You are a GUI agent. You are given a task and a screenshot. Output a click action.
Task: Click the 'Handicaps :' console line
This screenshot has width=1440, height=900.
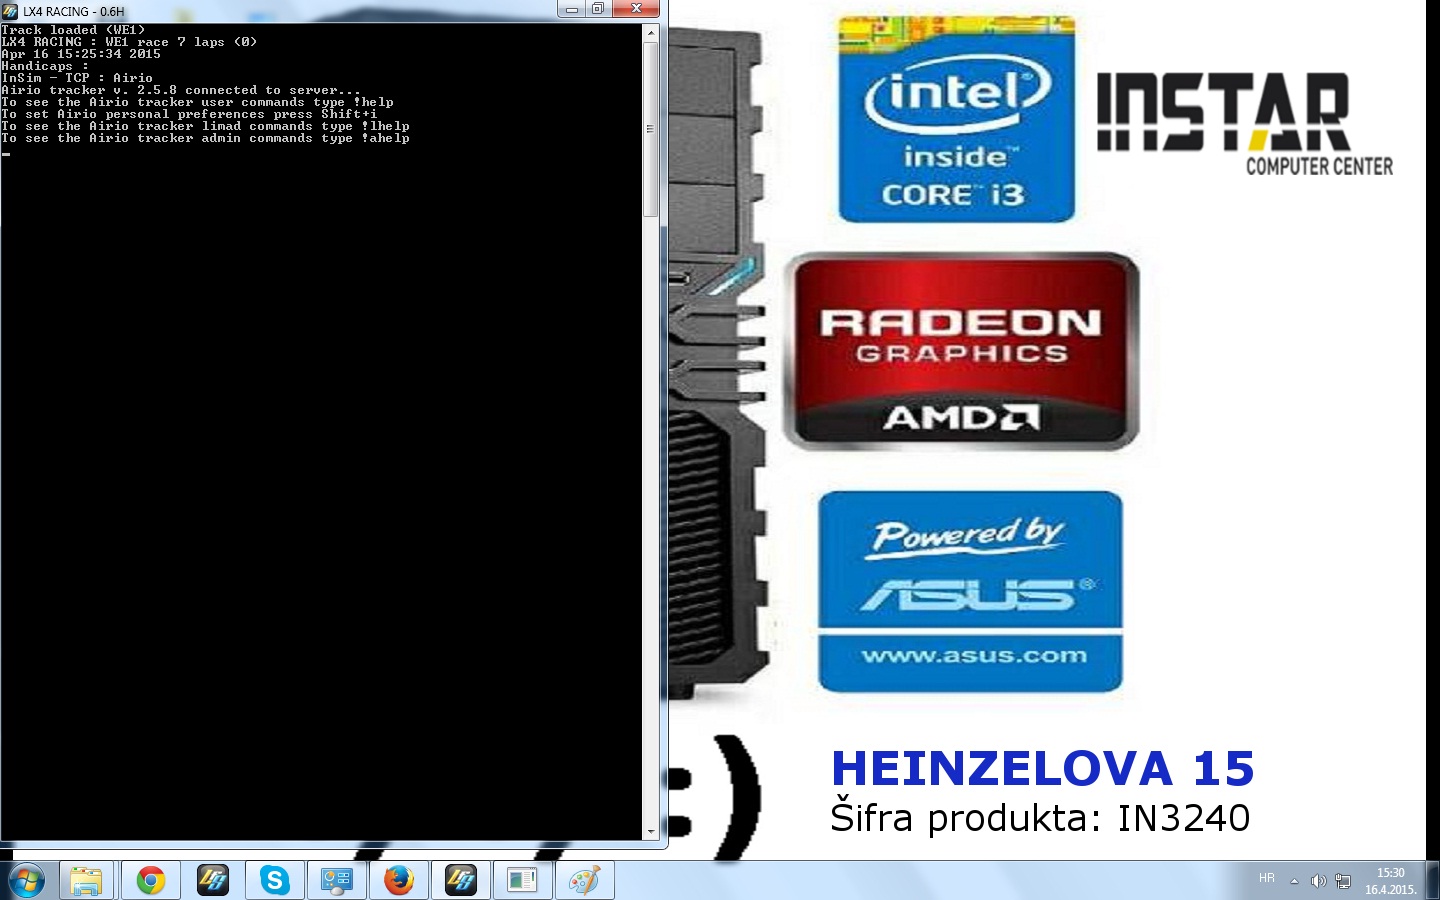click(45, 66)
